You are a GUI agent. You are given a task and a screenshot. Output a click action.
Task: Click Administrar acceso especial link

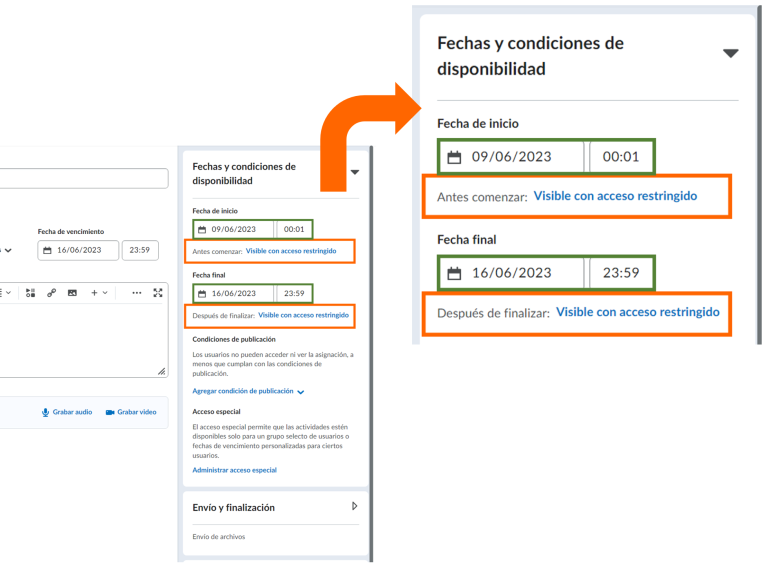click(234, 470)
